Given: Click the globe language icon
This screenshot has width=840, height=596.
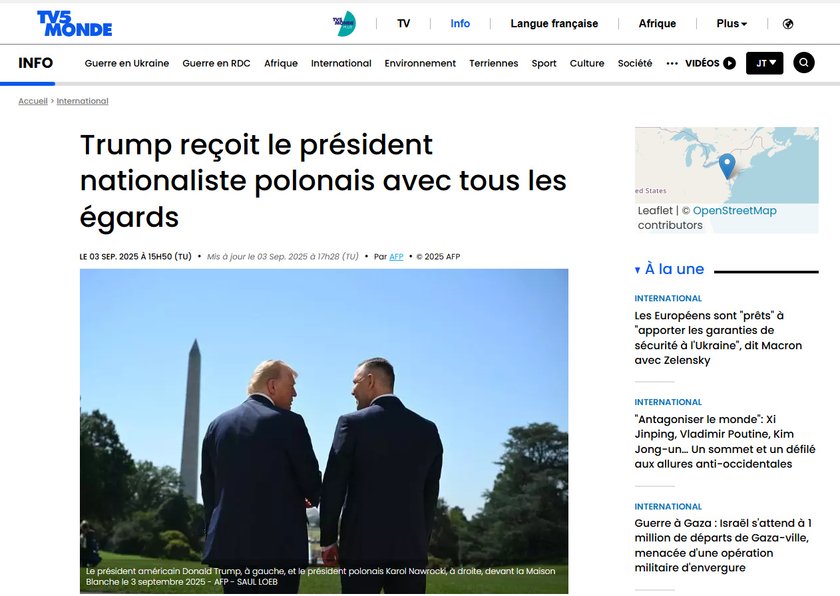Looking at the screenshot, I should (x=788, y=24).
